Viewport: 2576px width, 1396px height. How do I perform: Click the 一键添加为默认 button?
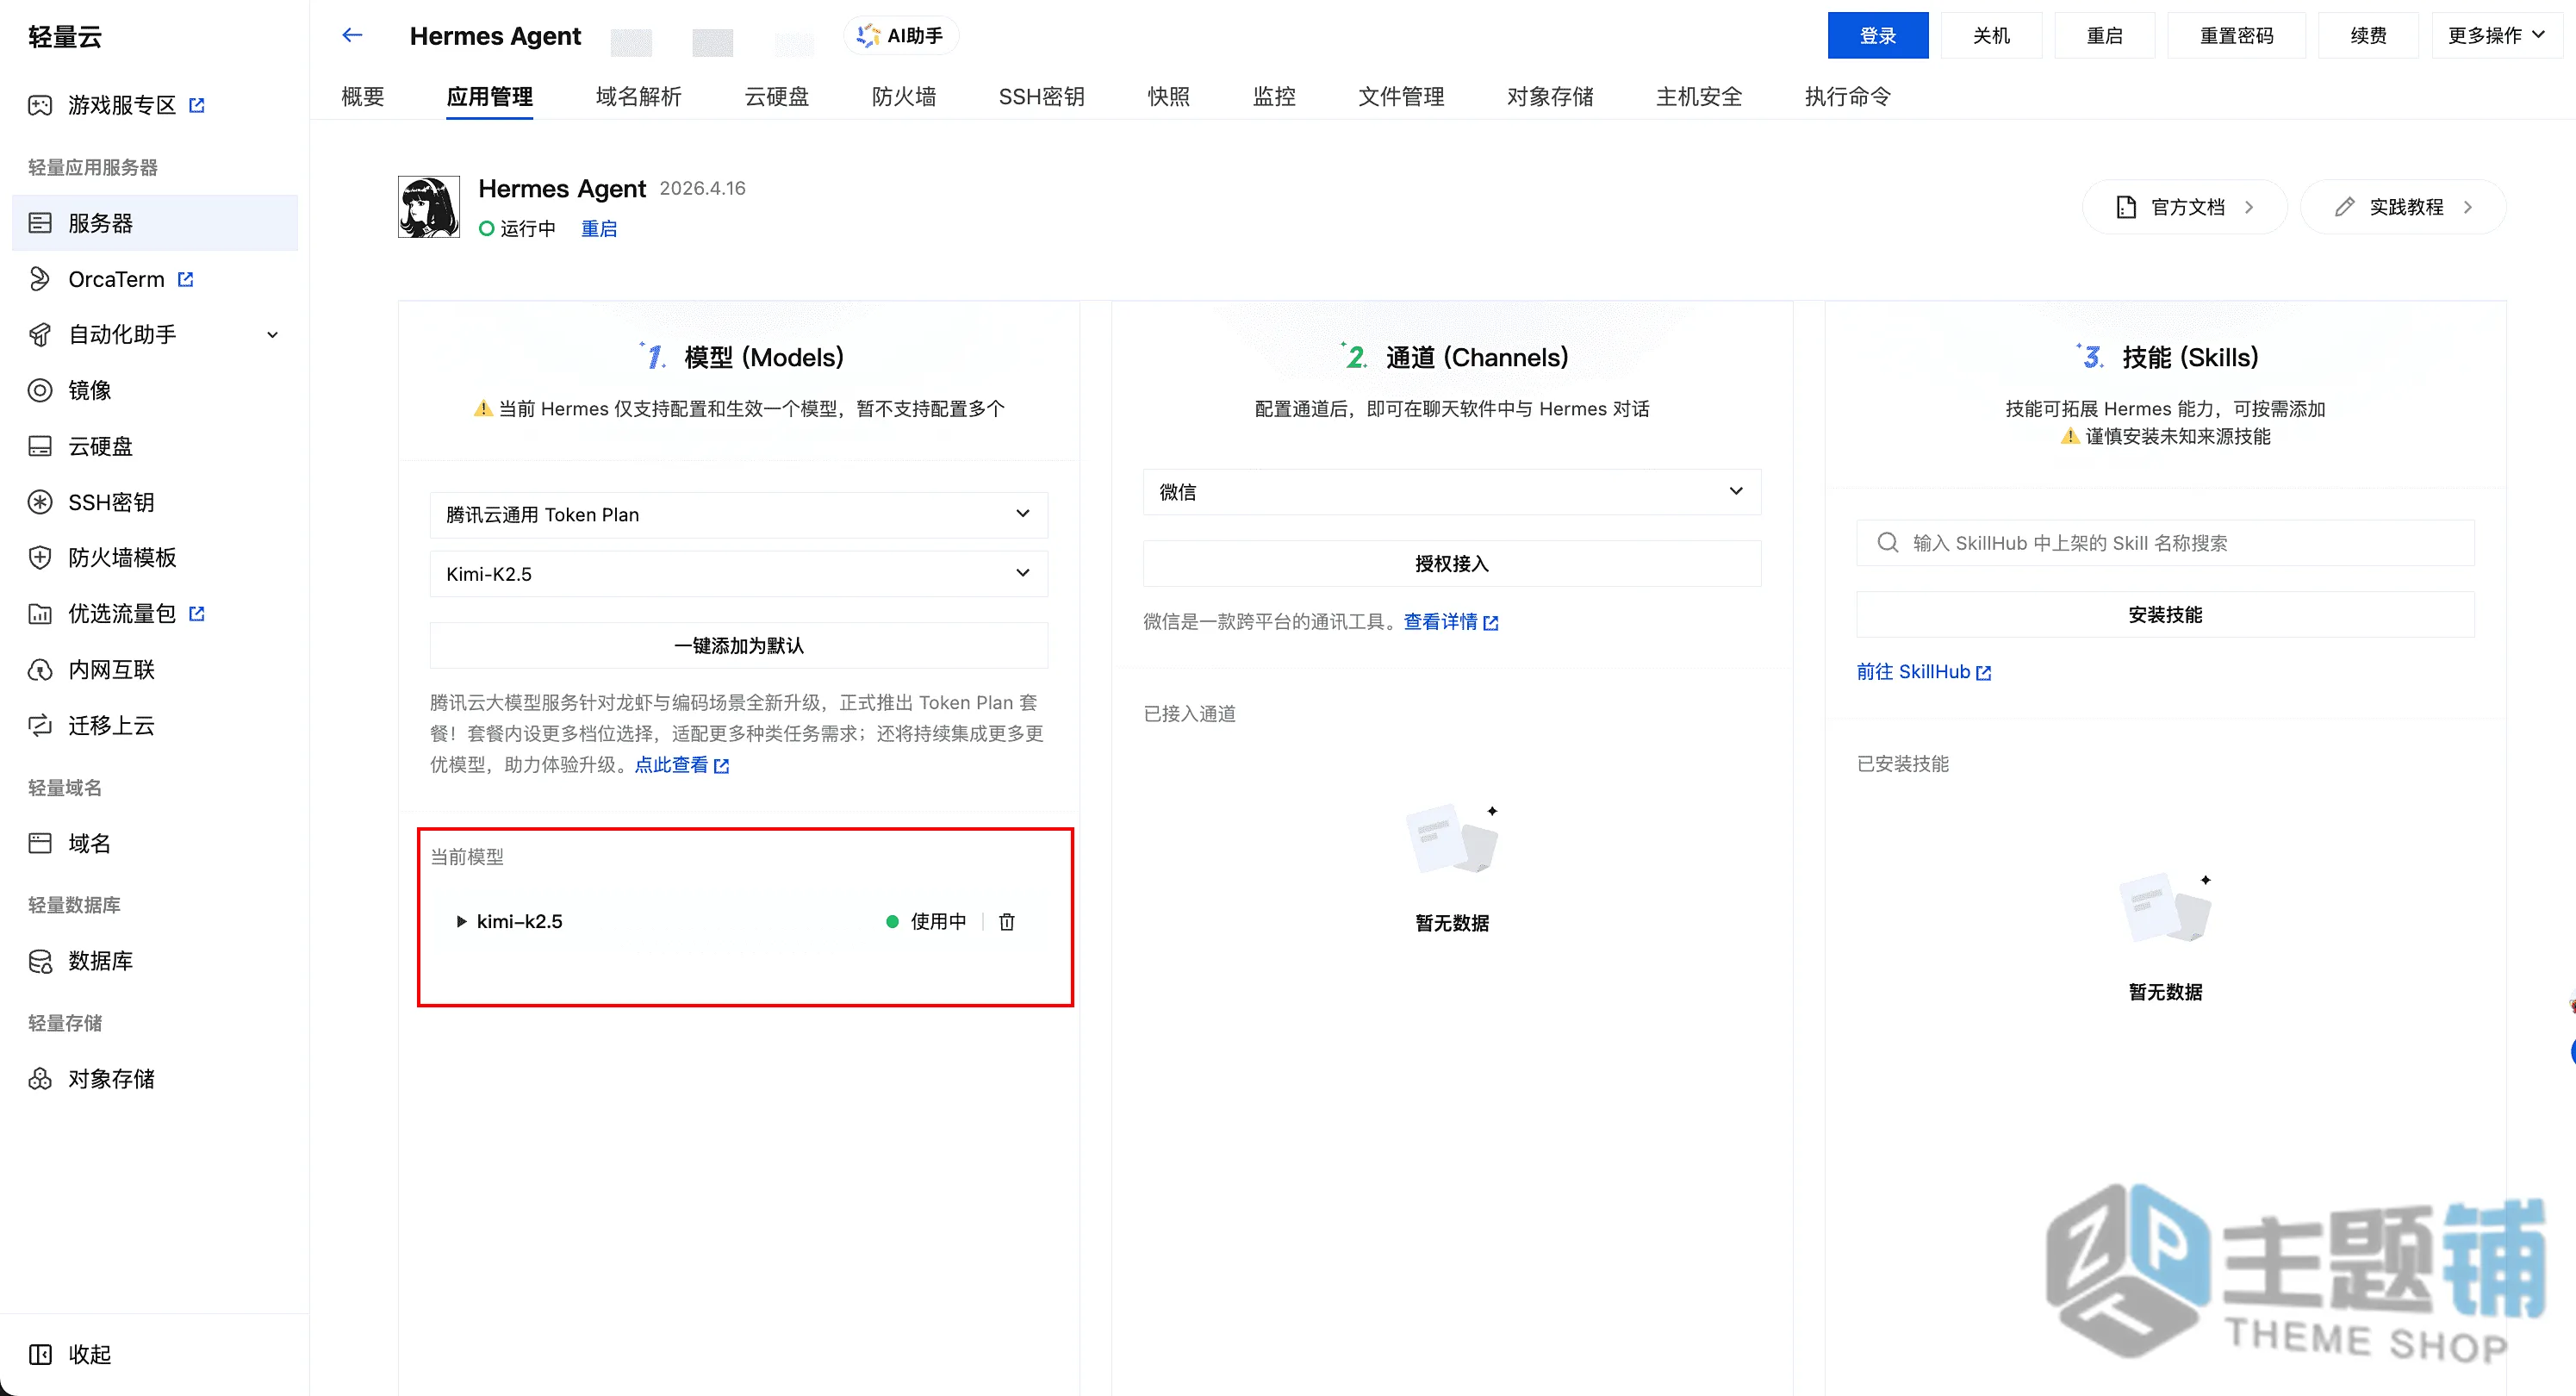click(739, 645)
